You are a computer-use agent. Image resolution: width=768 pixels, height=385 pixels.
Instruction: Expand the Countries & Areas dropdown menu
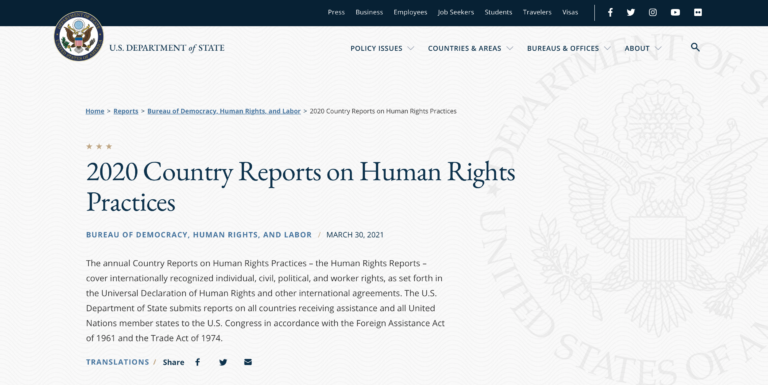[x=470, y=48]
